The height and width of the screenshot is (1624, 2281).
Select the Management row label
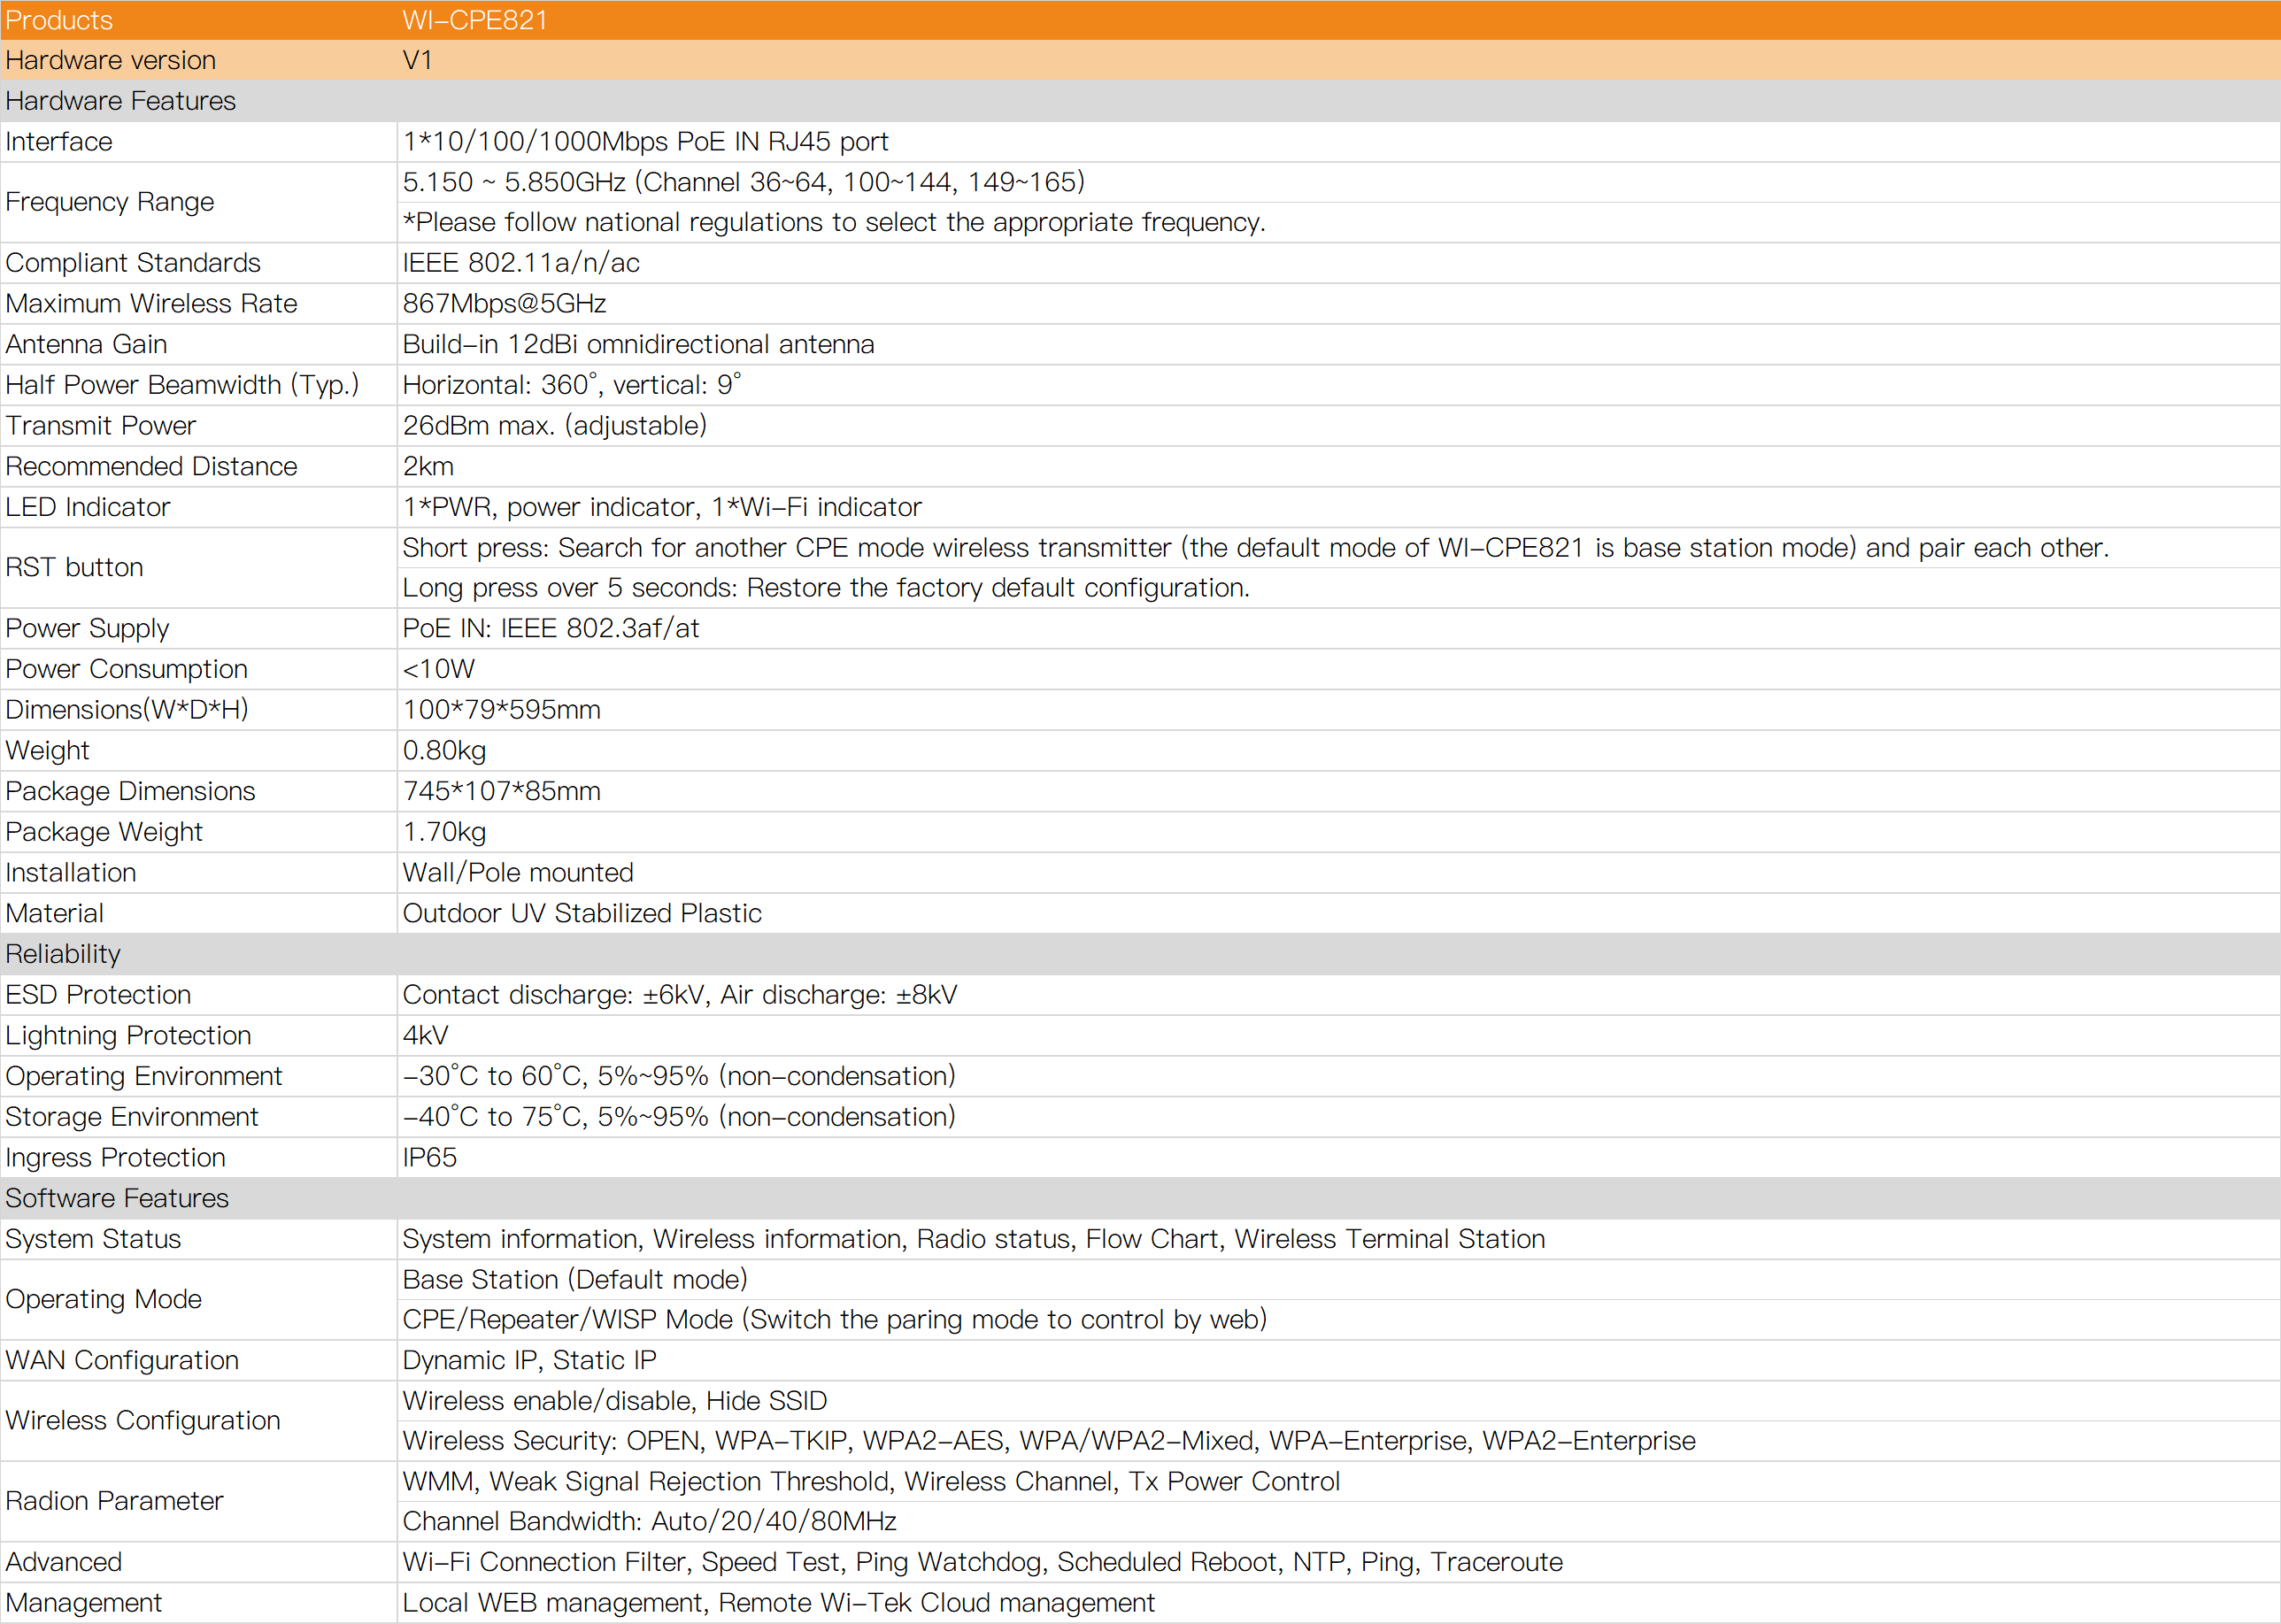83,1603
